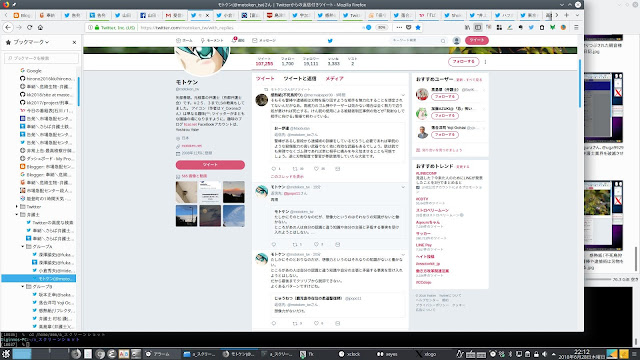Close the active Twitter browser tab
Screen dimensions: 640x360
pos(207,15)
